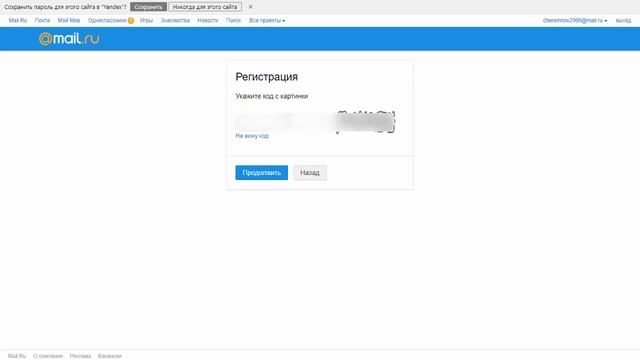The image size is (640, 360).
Task: Click the orange Одноклассники notification badge
Action: click(x=131, y=20)
